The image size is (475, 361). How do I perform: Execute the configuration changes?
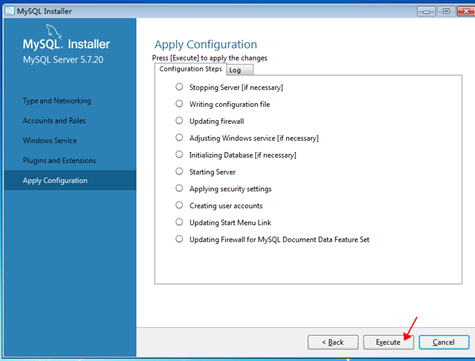click(x=388, y=342)
